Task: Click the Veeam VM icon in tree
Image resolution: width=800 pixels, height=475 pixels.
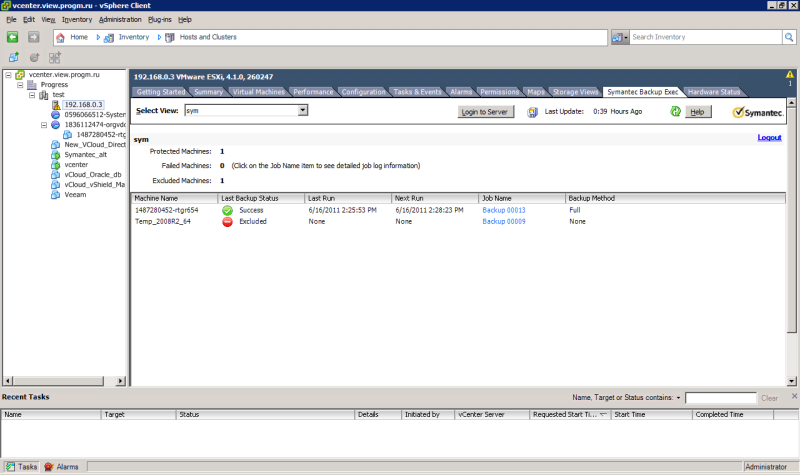Action: [56, 195]
